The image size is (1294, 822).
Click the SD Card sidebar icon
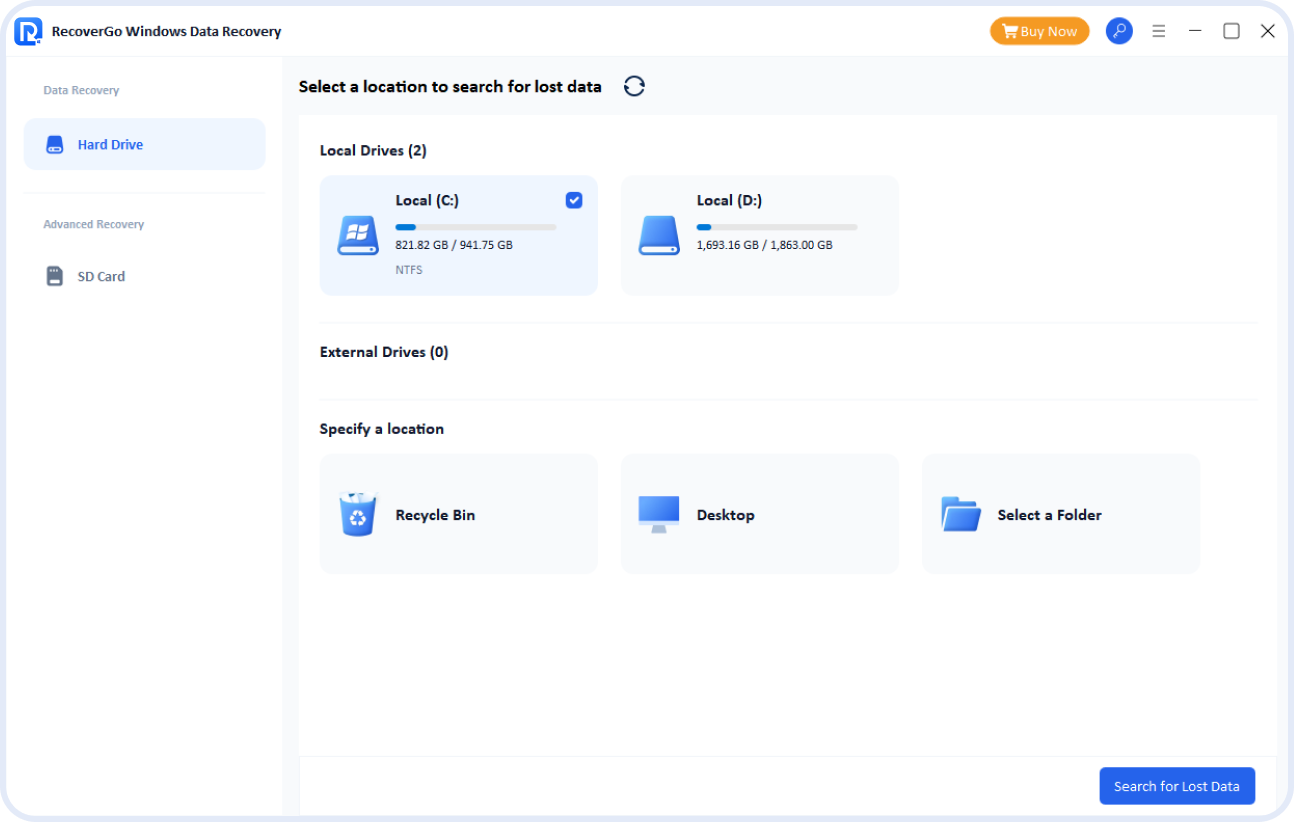55,276
